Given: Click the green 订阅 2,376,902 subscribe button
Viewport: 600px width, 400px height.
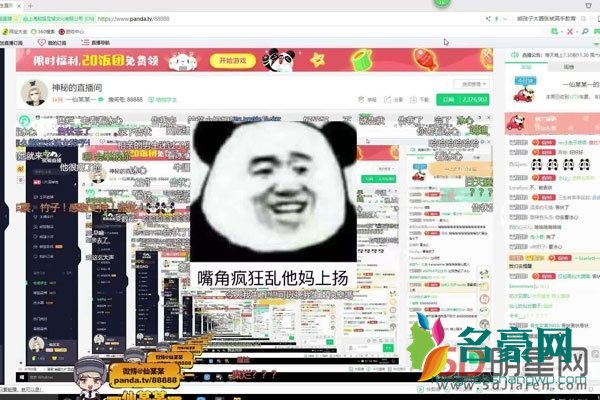Looking at the screenshot, I should coord(463,100).
